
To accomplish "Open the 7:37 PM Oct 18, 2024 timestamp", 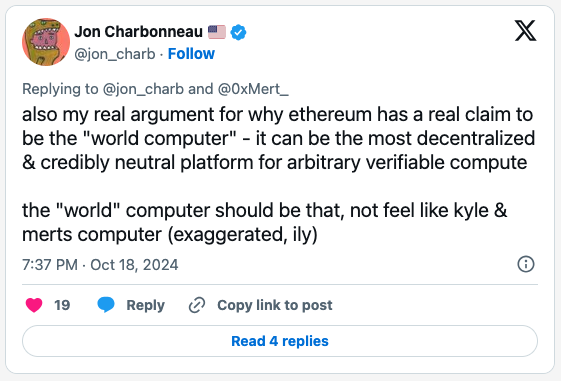I will click(x=100, y=265).
